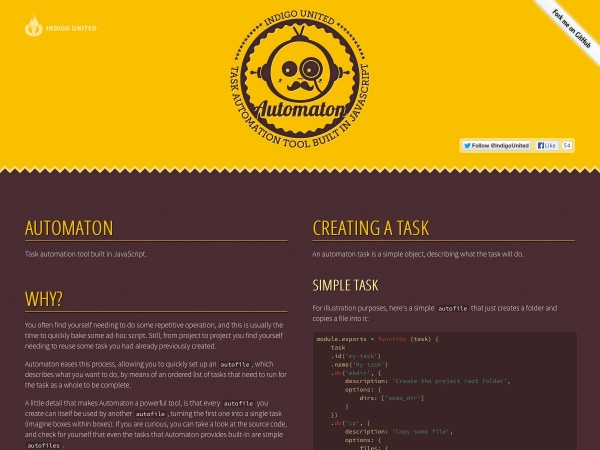
Task: Click the AUTOMATON section heading
Action: (x=69, y=228)
